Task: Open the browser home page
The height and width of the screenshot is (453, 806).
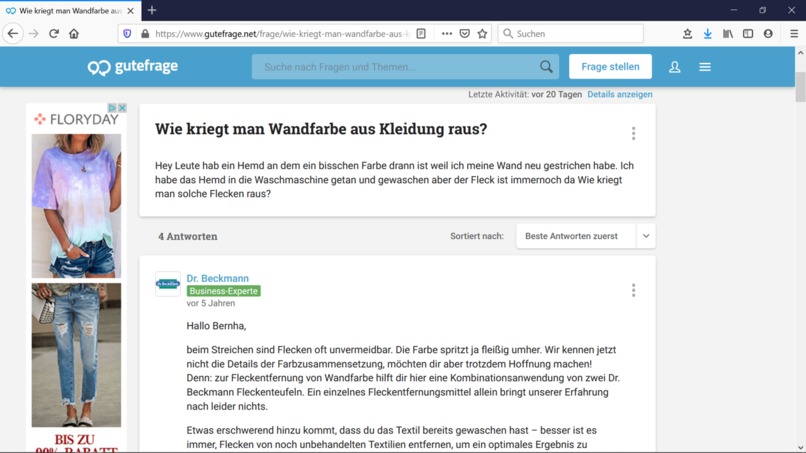Action: point(74,34)
